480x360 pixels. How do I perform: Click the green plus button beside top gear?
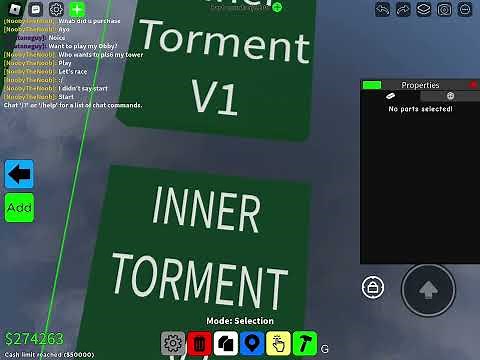[77, 9]
